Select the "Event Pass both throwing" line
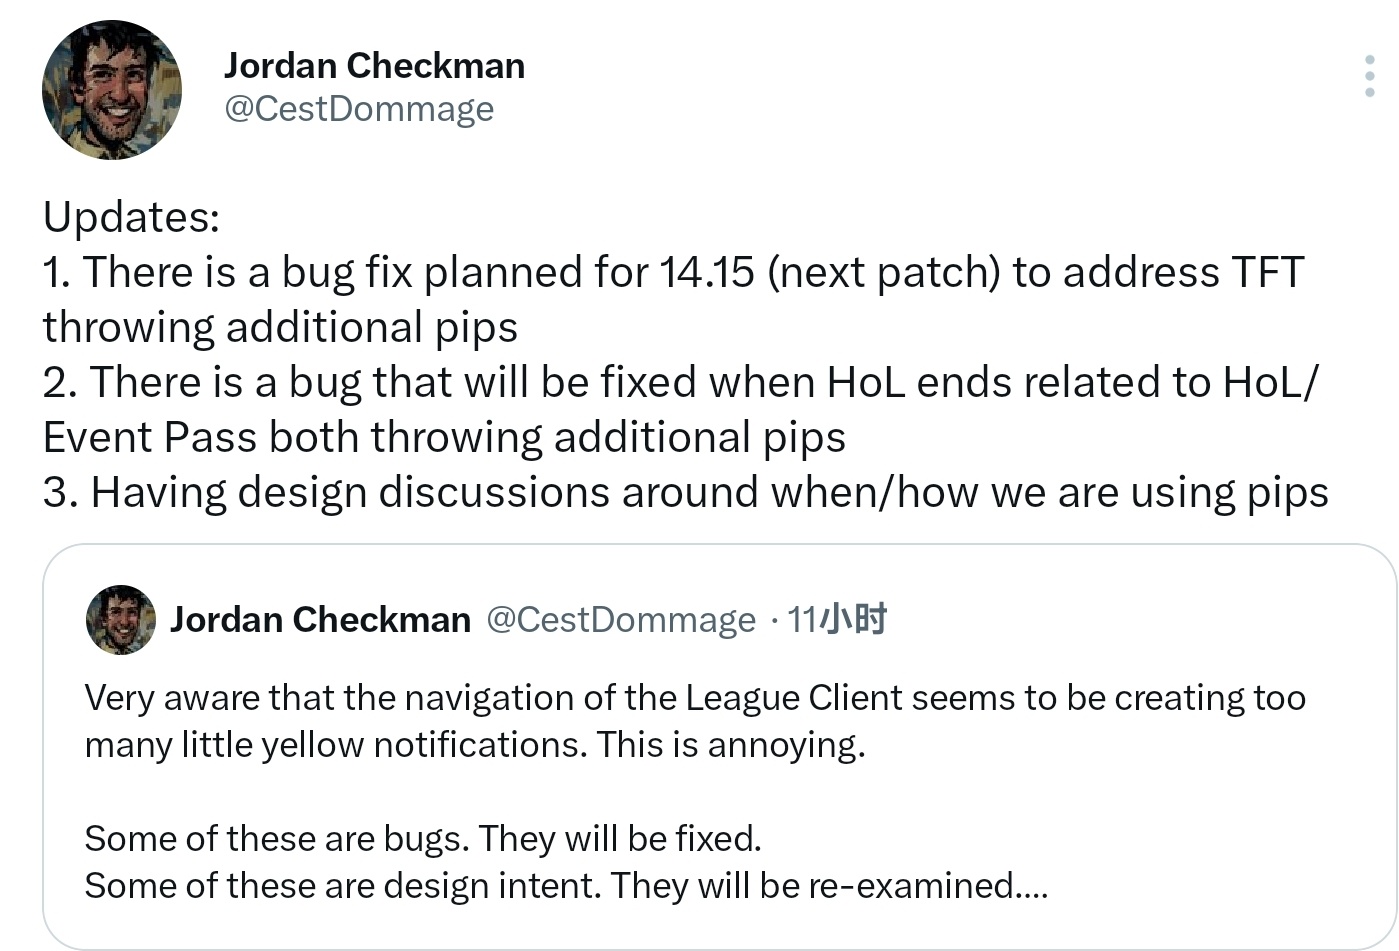Viewport: 1399px width, 951px height. coord(444,438)
